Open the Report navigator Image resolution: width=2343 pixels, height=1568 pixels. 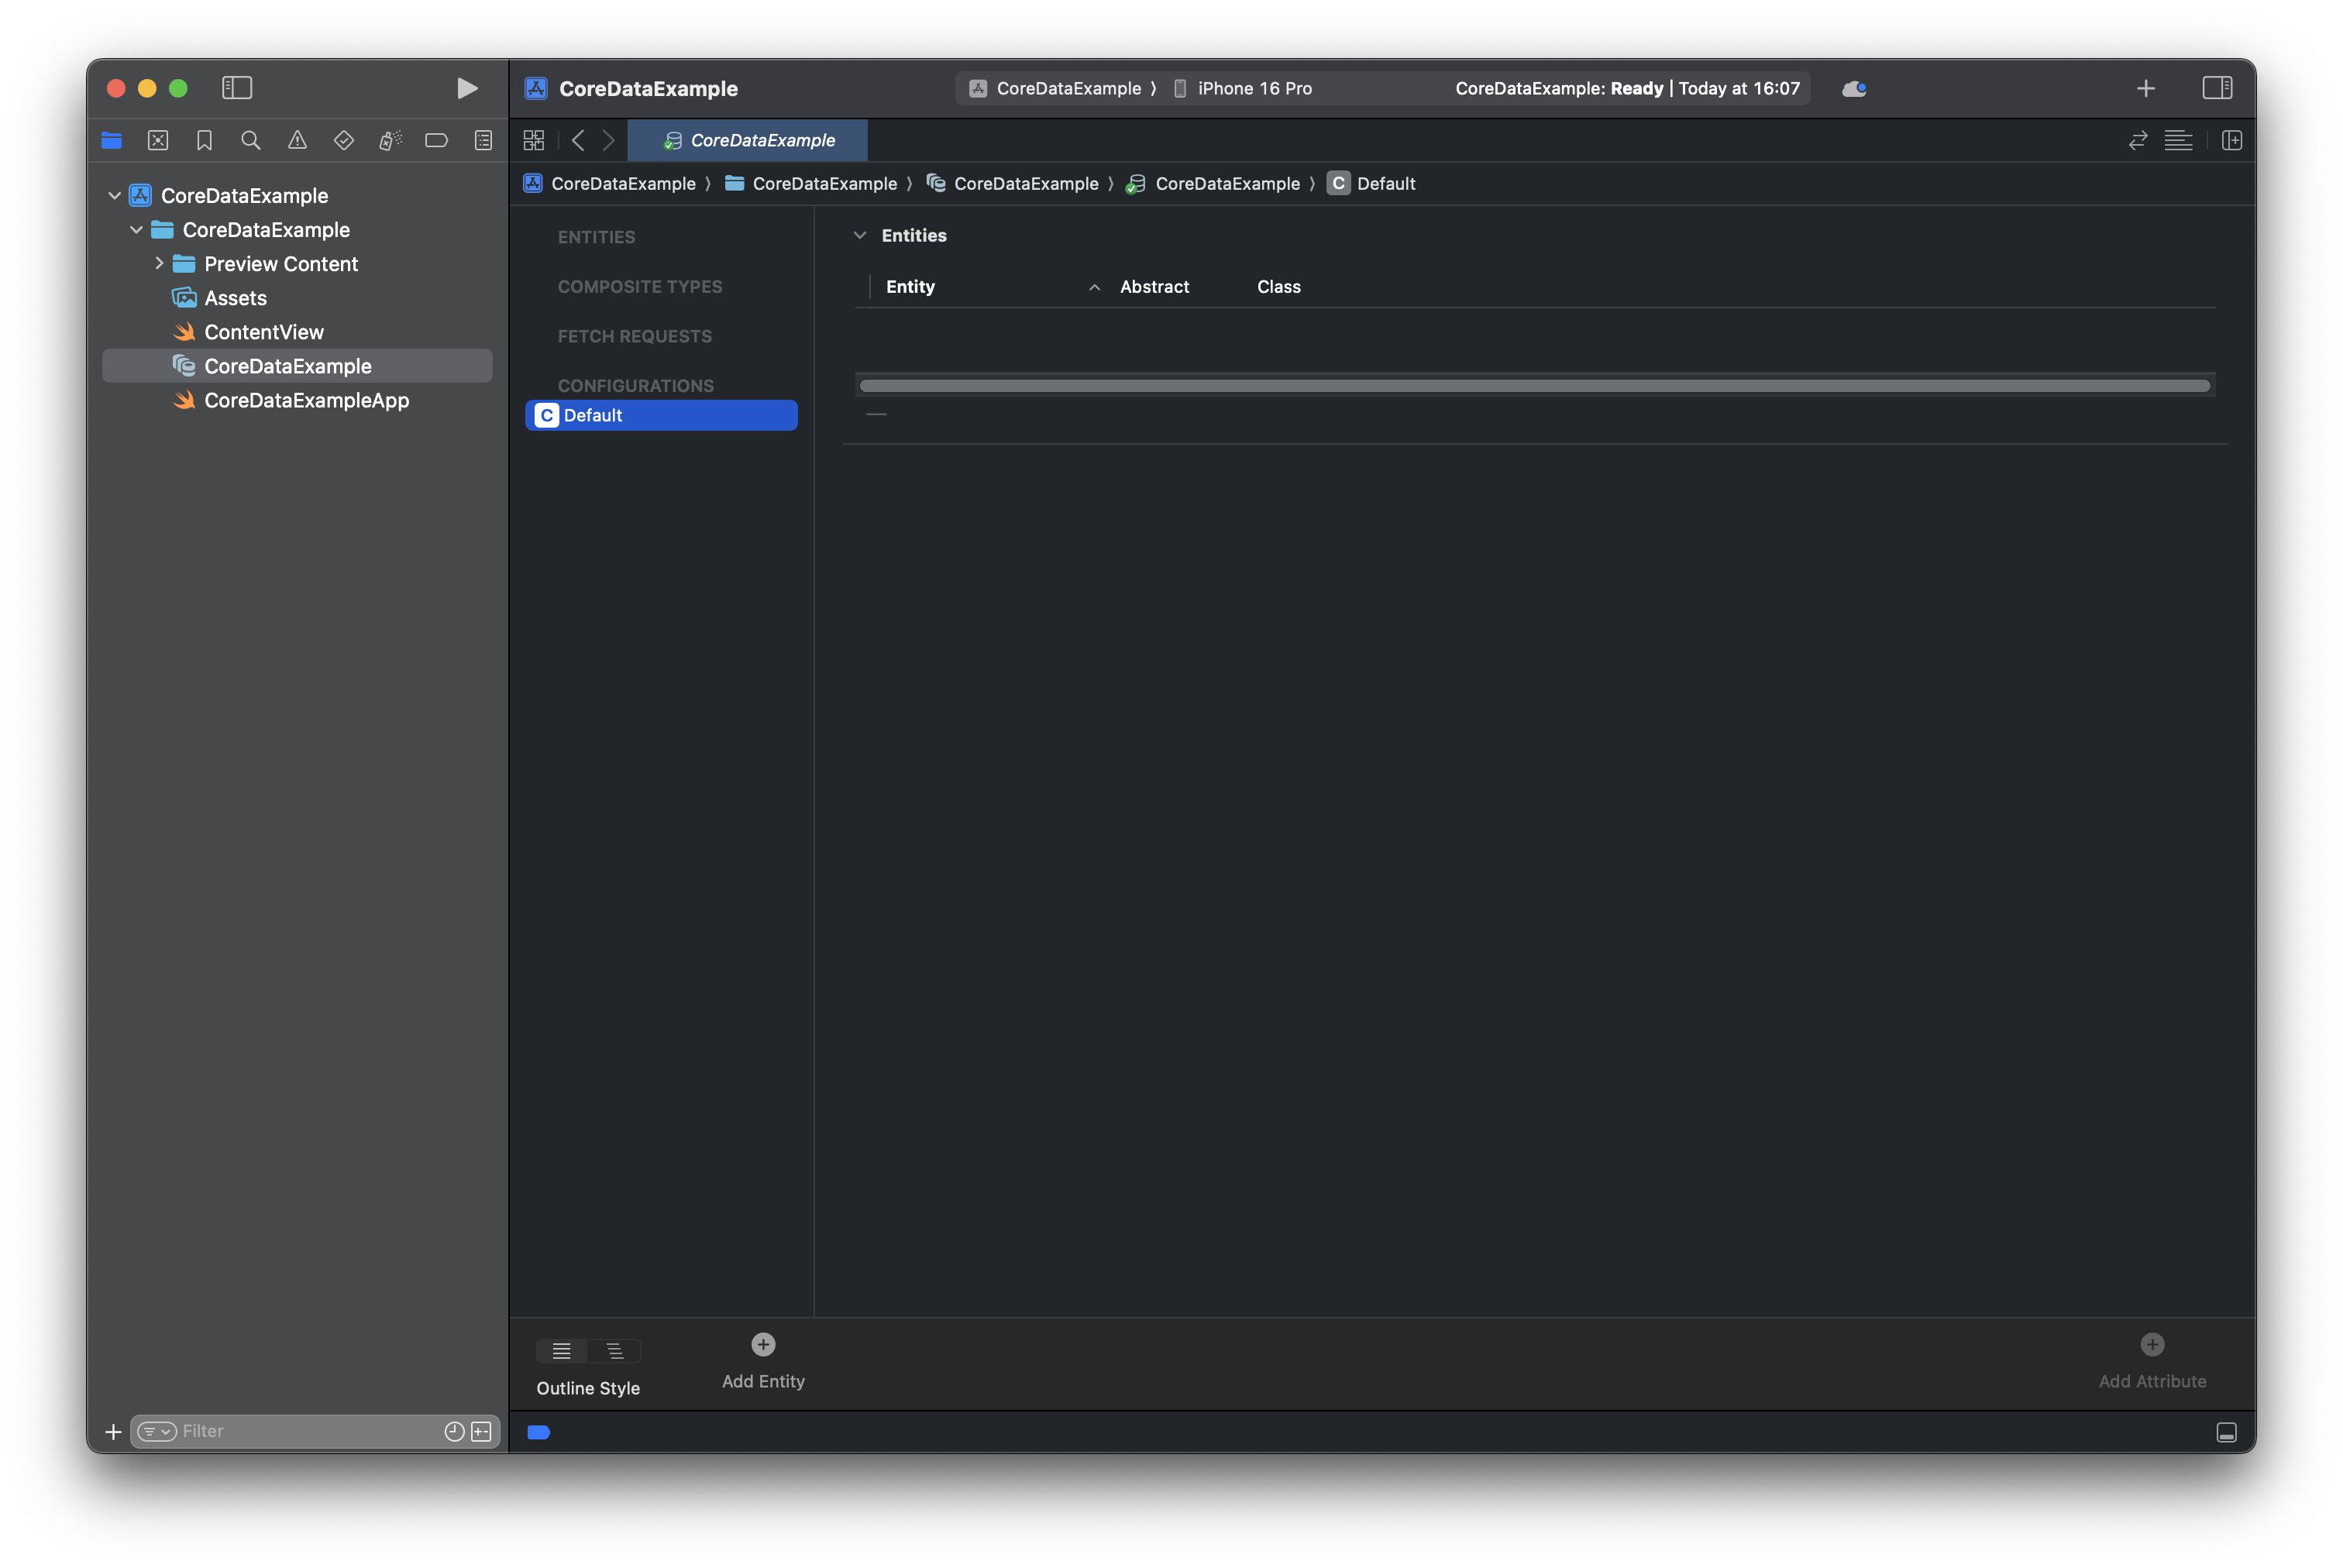483,141
